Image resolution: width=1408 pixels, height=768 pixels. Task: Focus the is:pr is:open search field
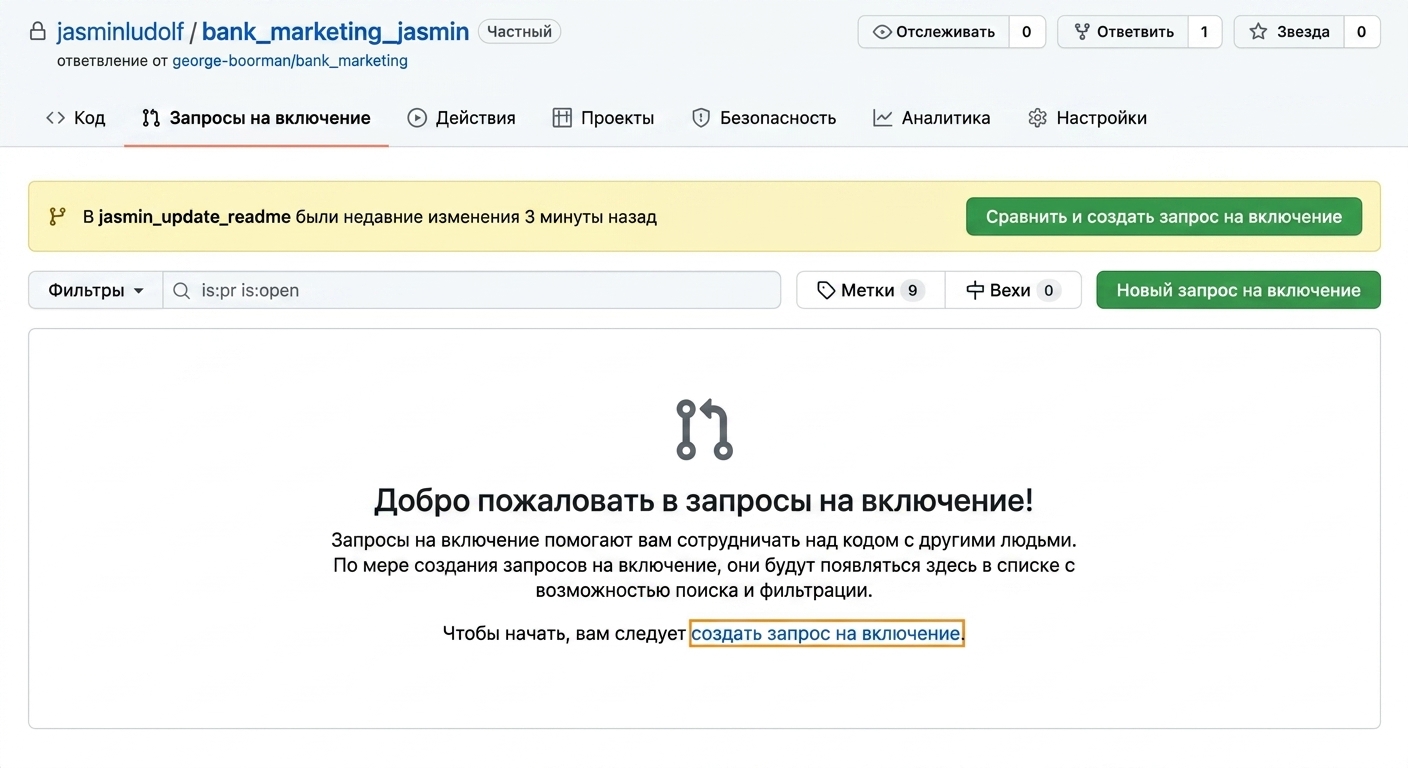click(472, 290)
